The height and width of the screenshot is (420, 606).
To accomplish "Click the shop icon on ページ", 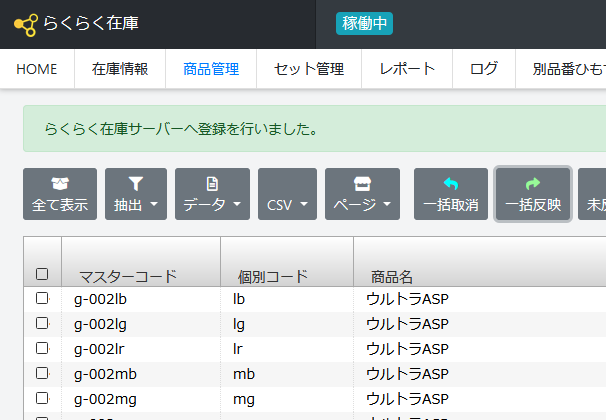I will 362,184.
